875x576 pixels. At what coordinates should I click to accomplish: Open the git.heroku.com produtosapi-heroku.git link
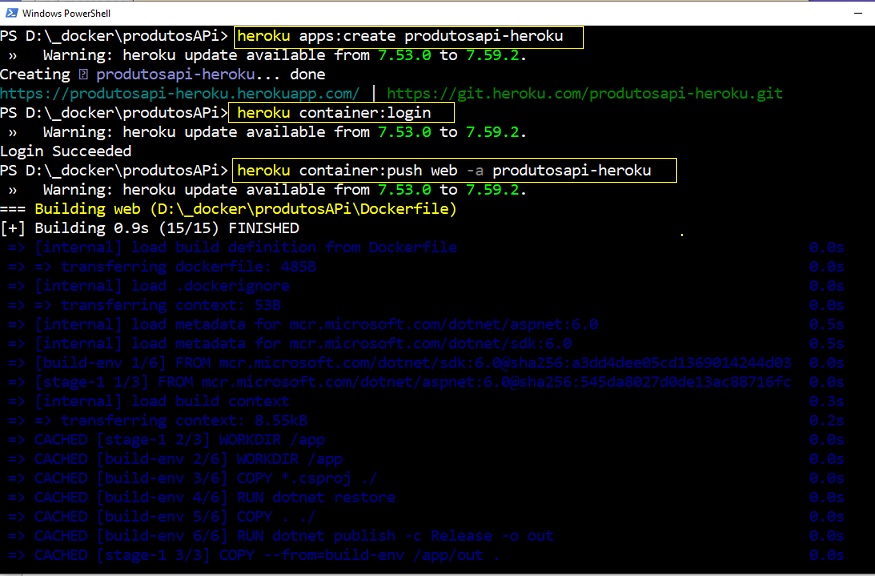[584, 93]
